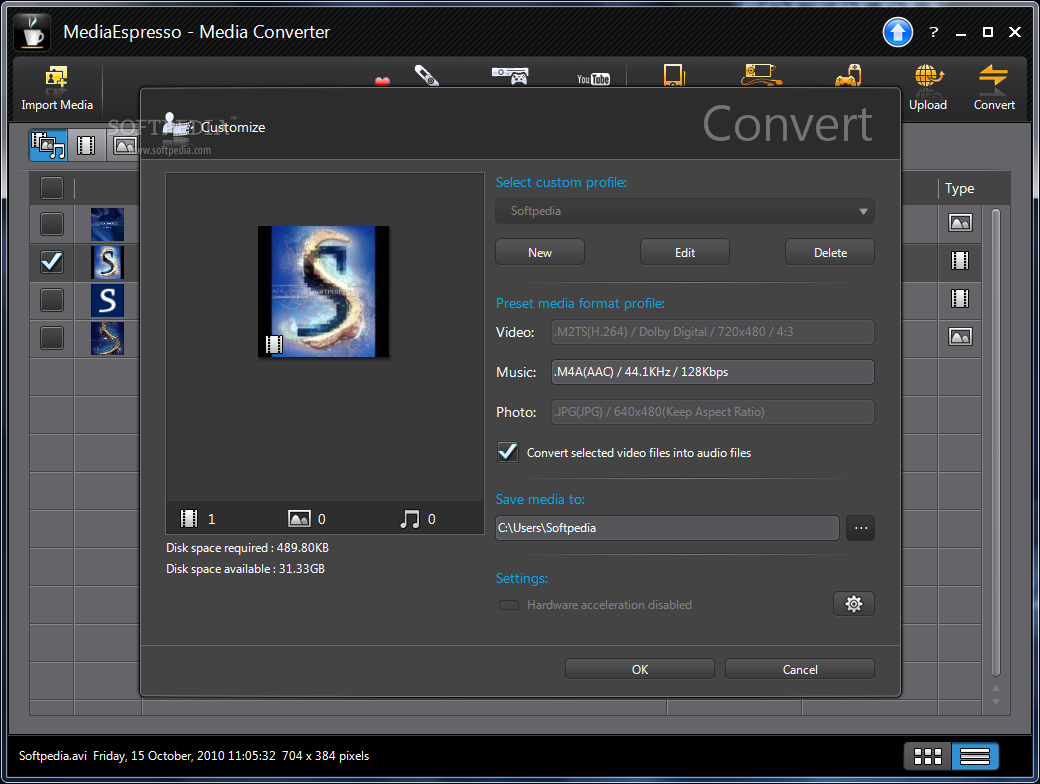1040x784 pixels.
Task: Click the Delete profile button
Action: click(x=830, y=253)
